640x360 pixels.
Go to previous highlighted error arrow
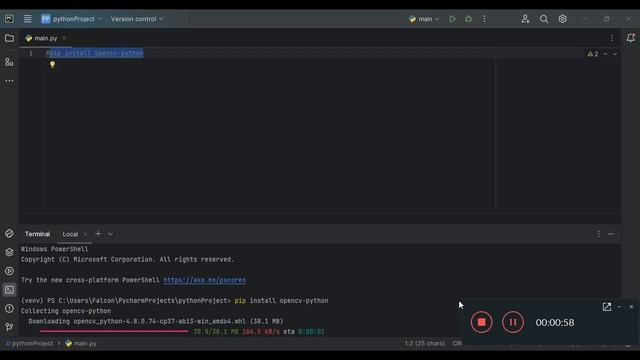point(605,54)
